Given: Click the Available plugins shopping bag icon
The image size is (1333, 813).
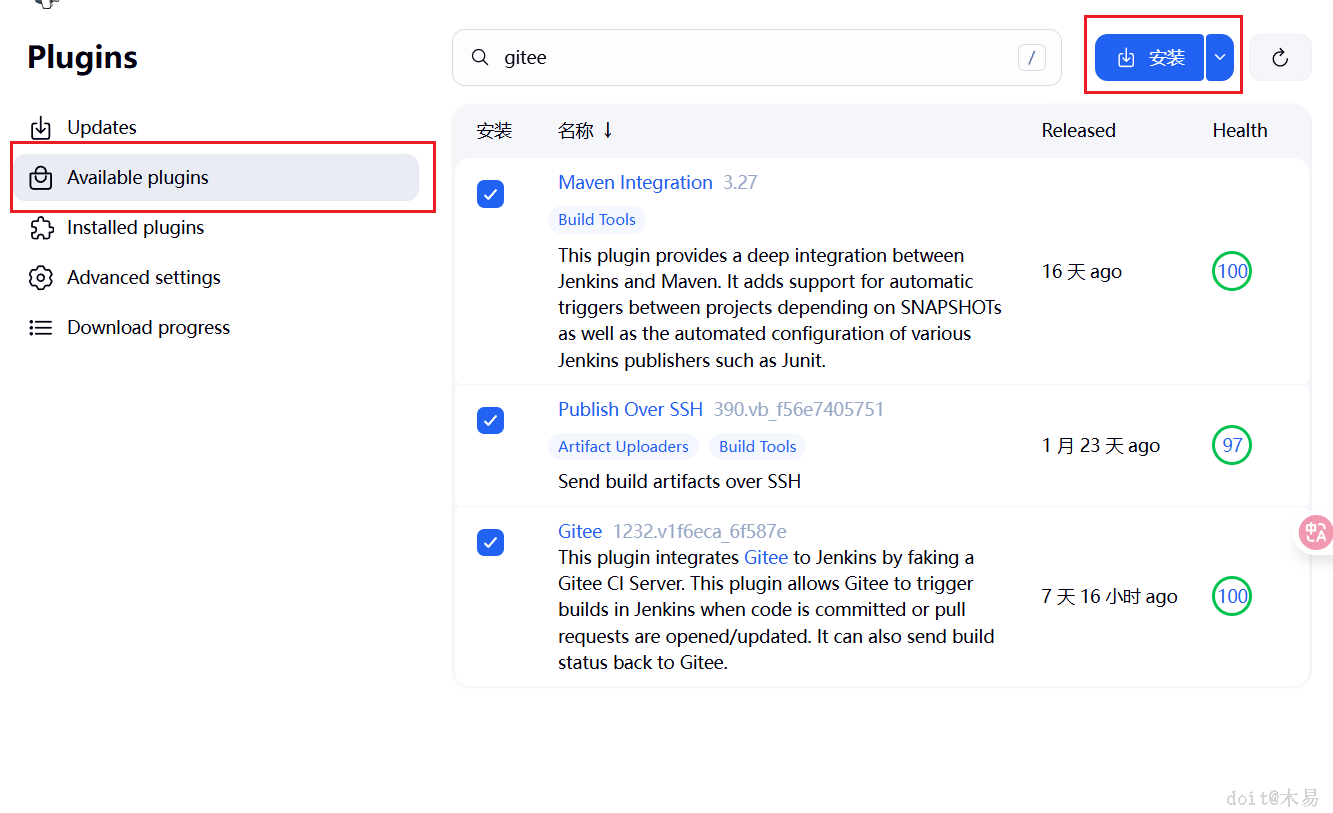Looking at the screenshot, I should coord(40,178).
